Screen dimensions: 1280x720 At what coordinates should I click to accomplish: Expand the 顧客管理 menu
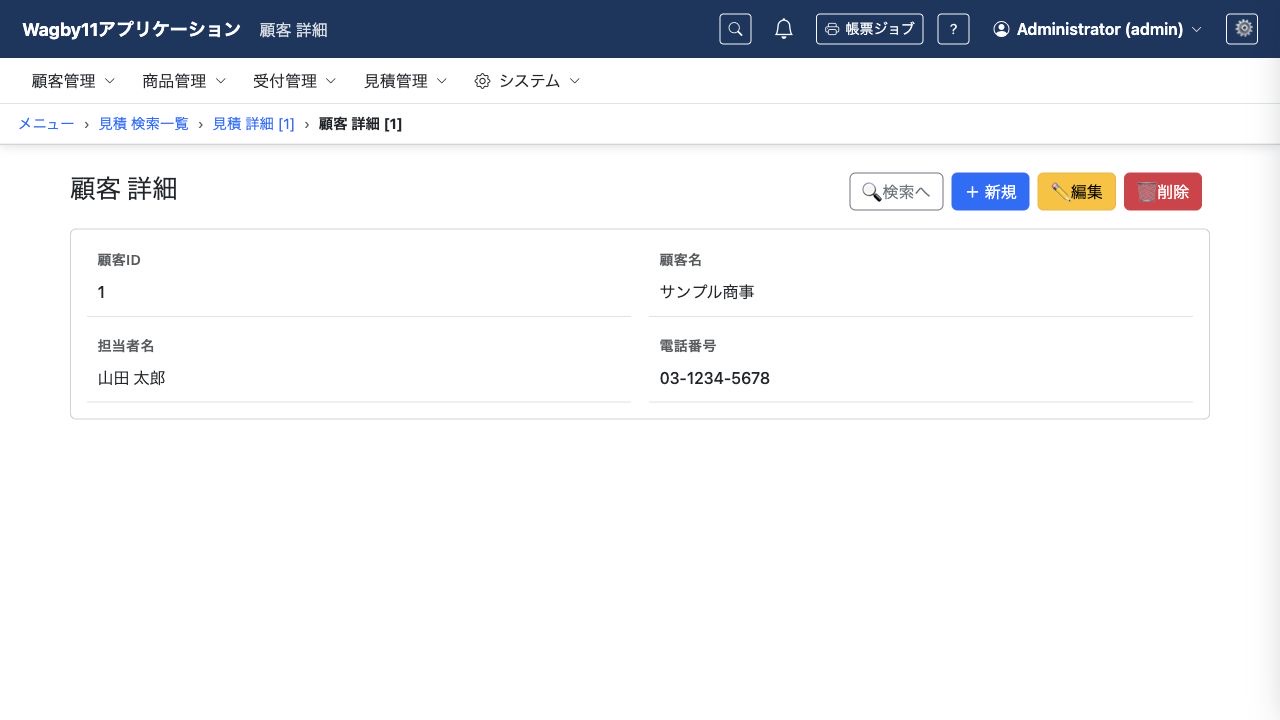73,81
